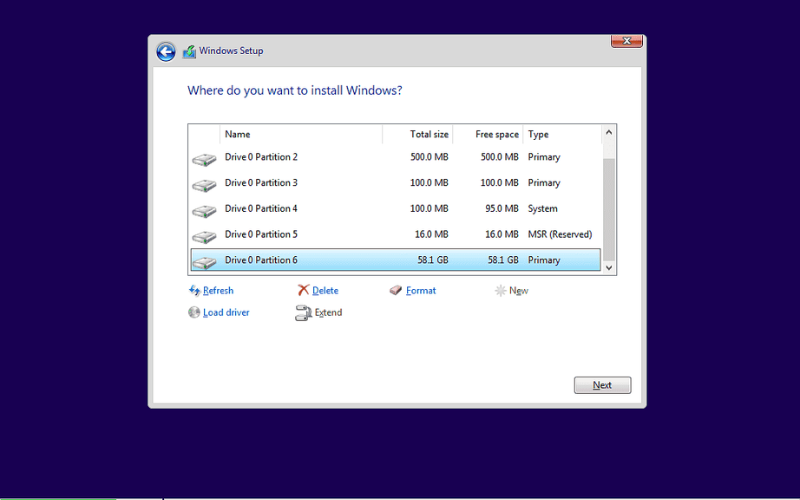Screen dimensions: 800x500
Task: Select Drive 0 Partition 5
Action: 395,234
